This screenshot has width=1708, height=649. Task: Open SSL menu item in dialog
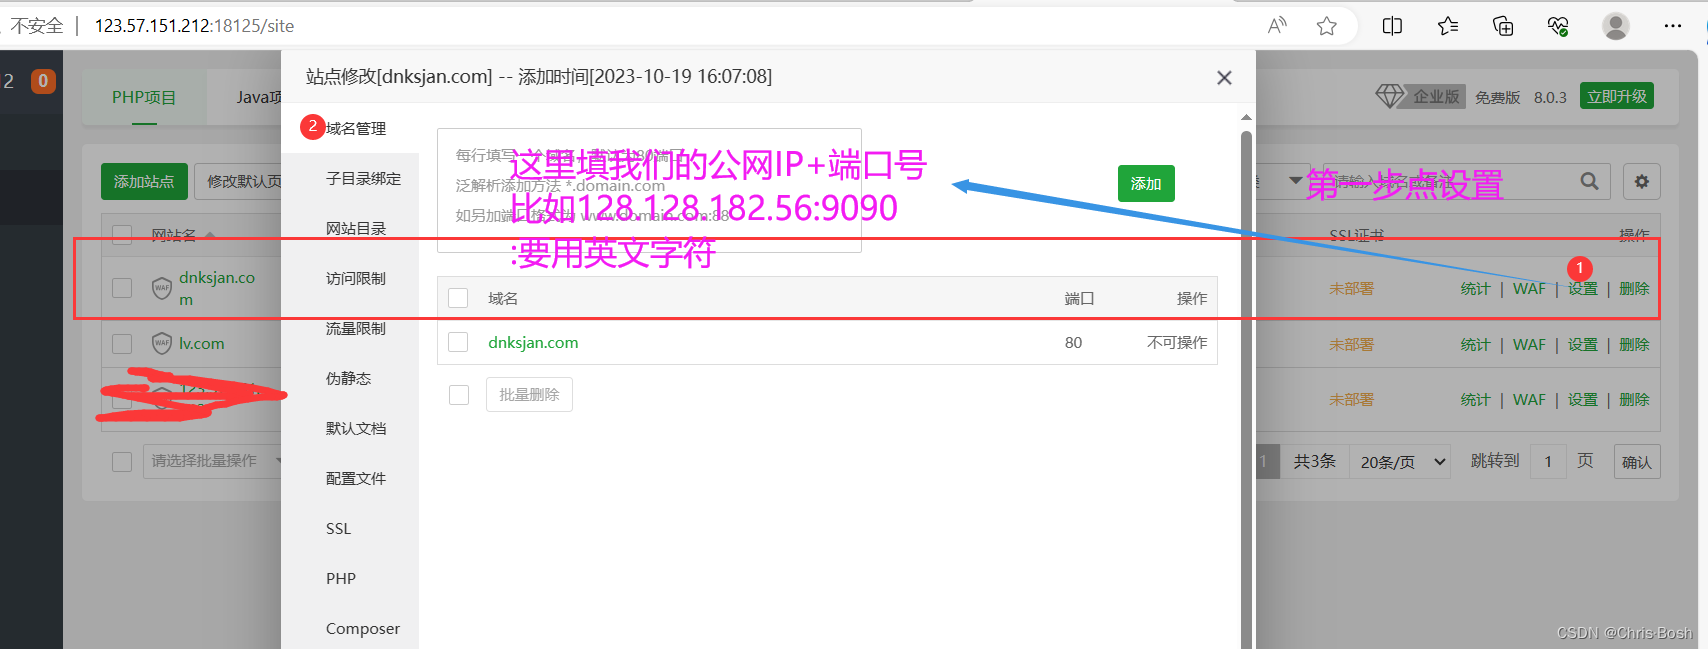(x=338, y=528)
